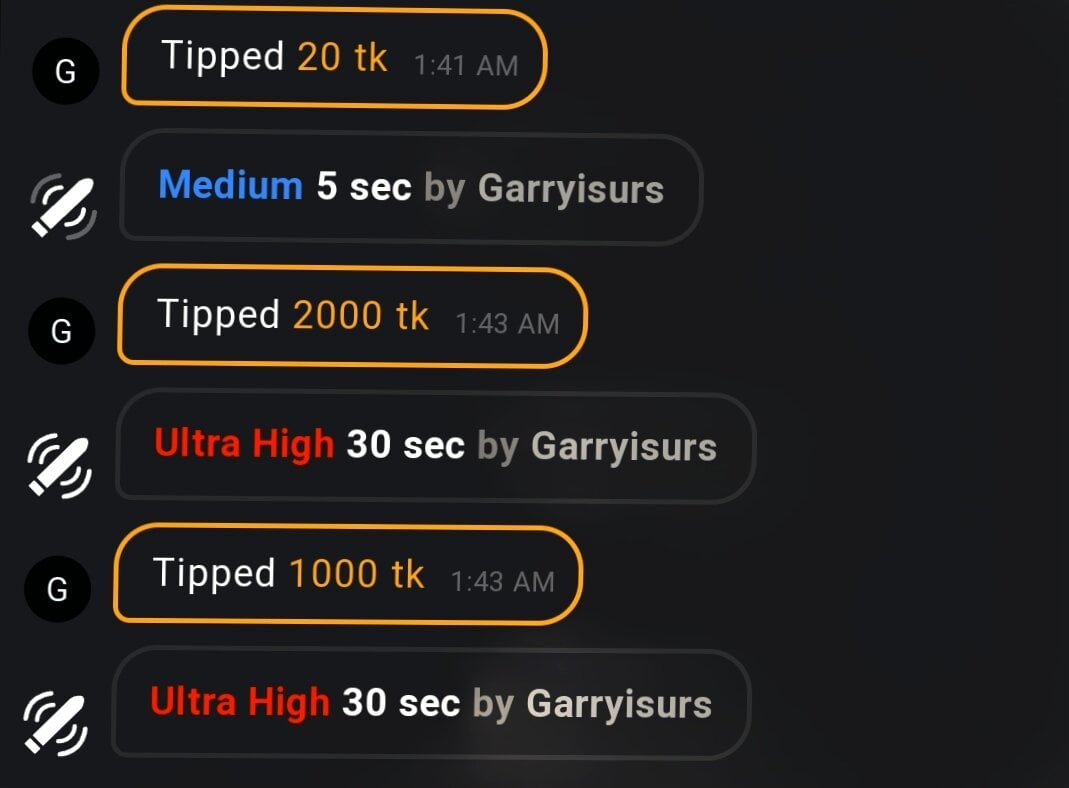Image resolution: width=1069 pixels, height=788 pixels.
Task: Open Garryisurs profile from the middle Ultra High message
Action: [624, 447]
